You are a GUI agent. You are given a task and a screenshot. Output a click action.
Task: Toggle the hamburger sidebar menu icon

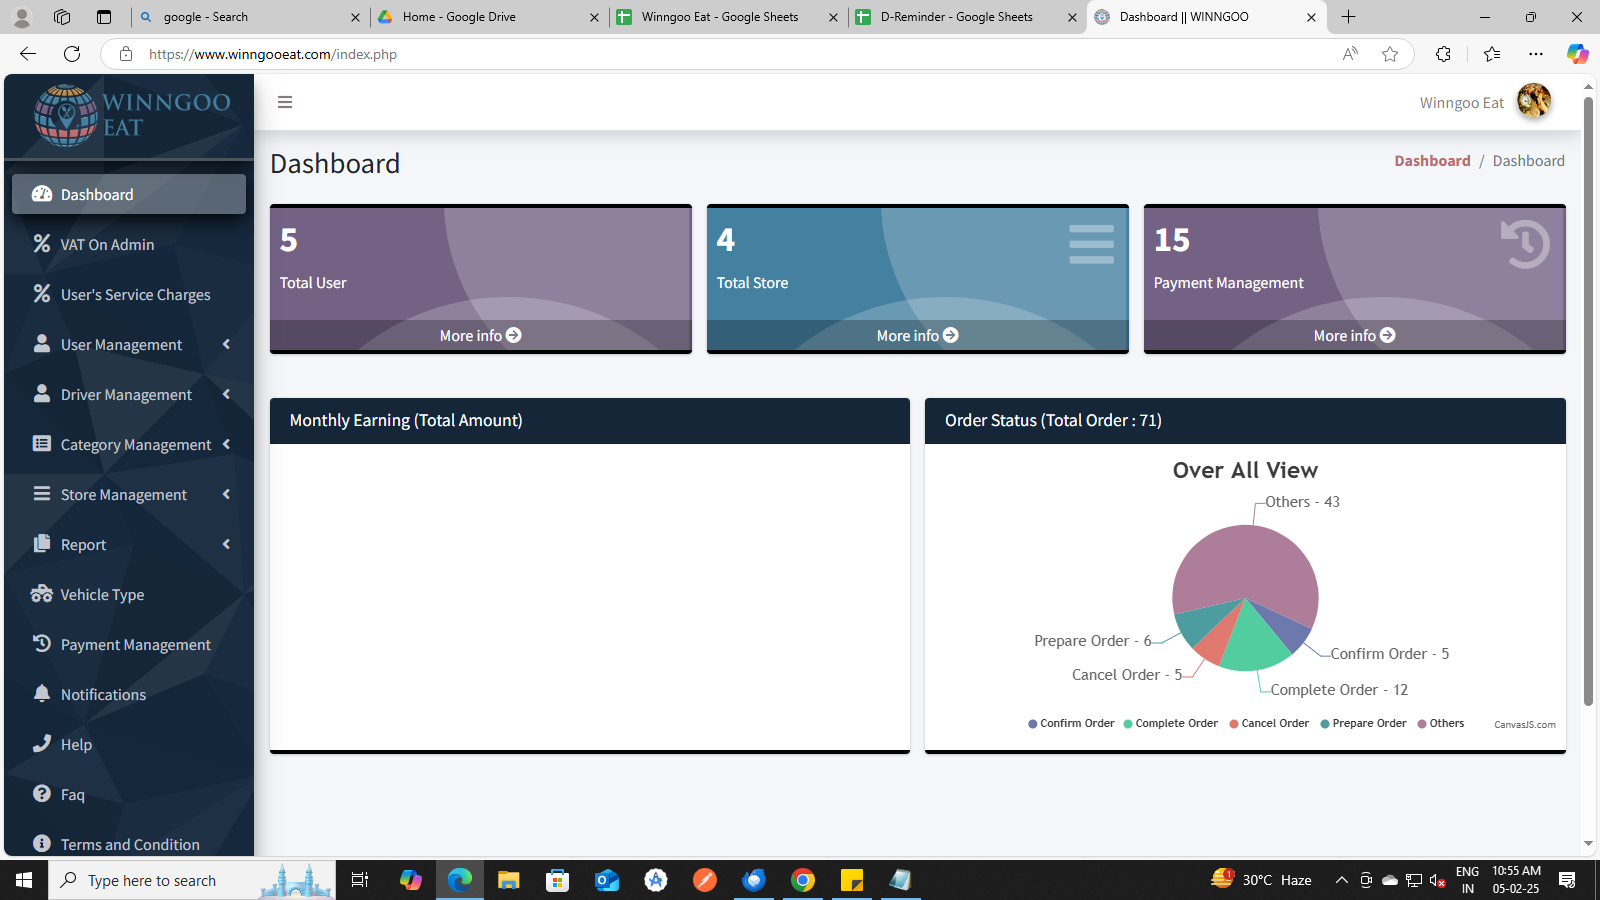pyautogui.click(x=285, y=102)
